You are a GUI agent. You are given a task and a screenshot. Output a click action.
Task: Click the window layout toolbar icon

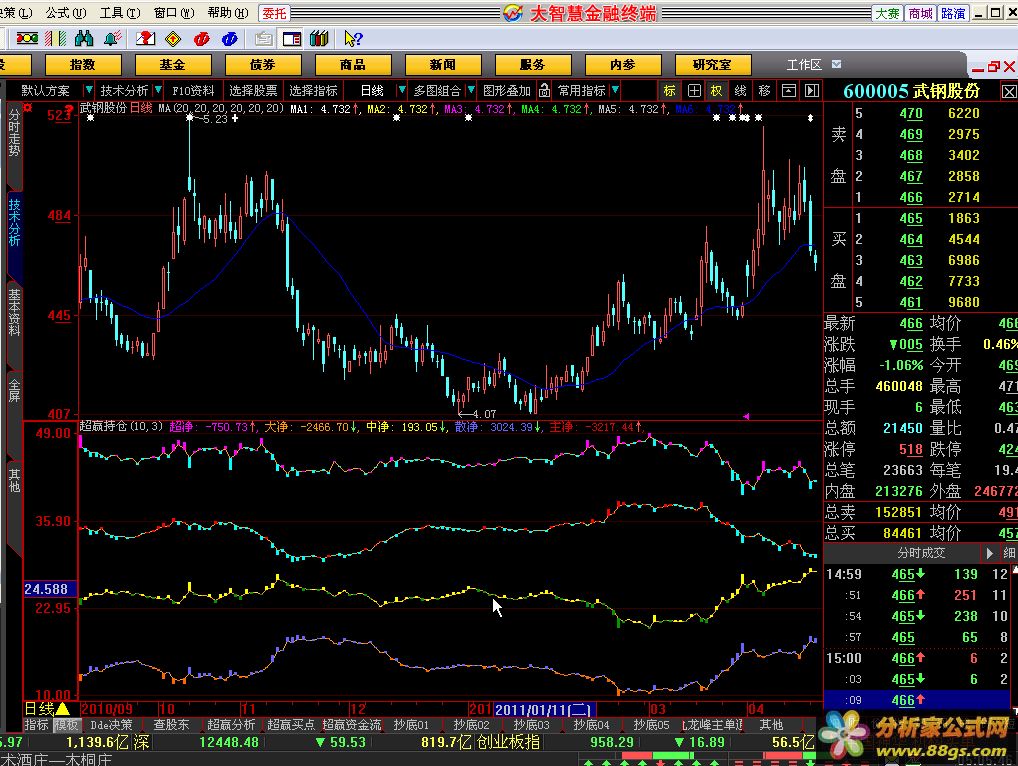pyautogui.click(x=292, y=39)
